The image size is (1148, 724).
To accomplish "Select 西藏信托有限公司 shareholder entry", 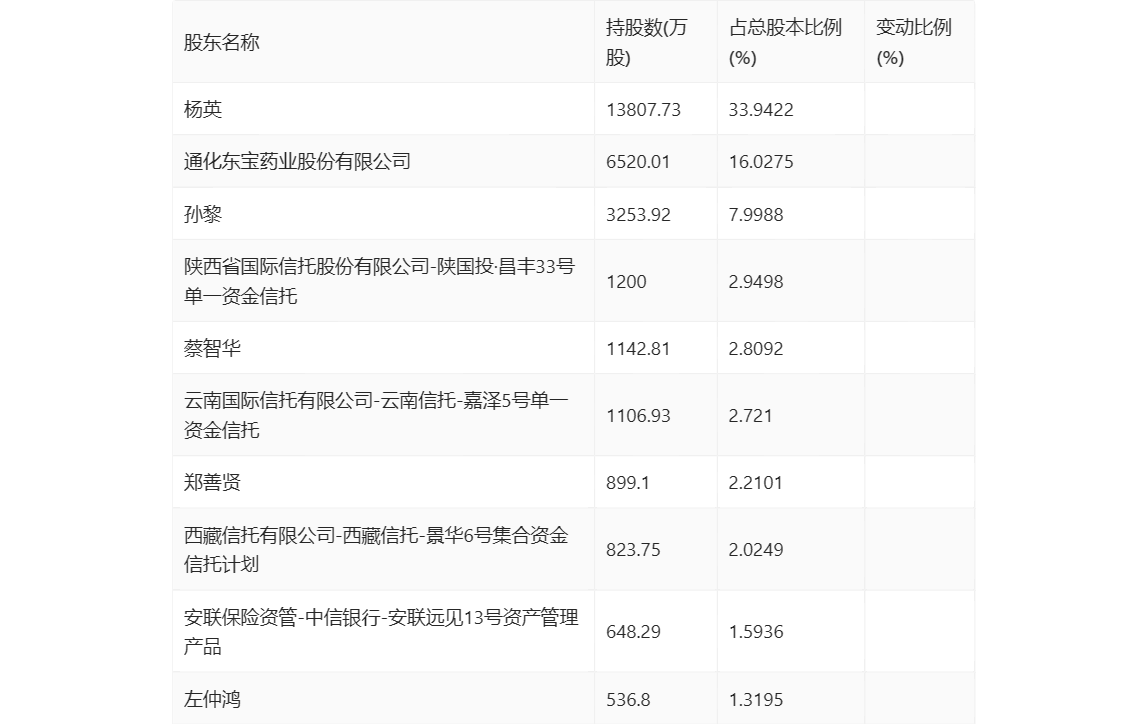I will click(x=376, y=550).
